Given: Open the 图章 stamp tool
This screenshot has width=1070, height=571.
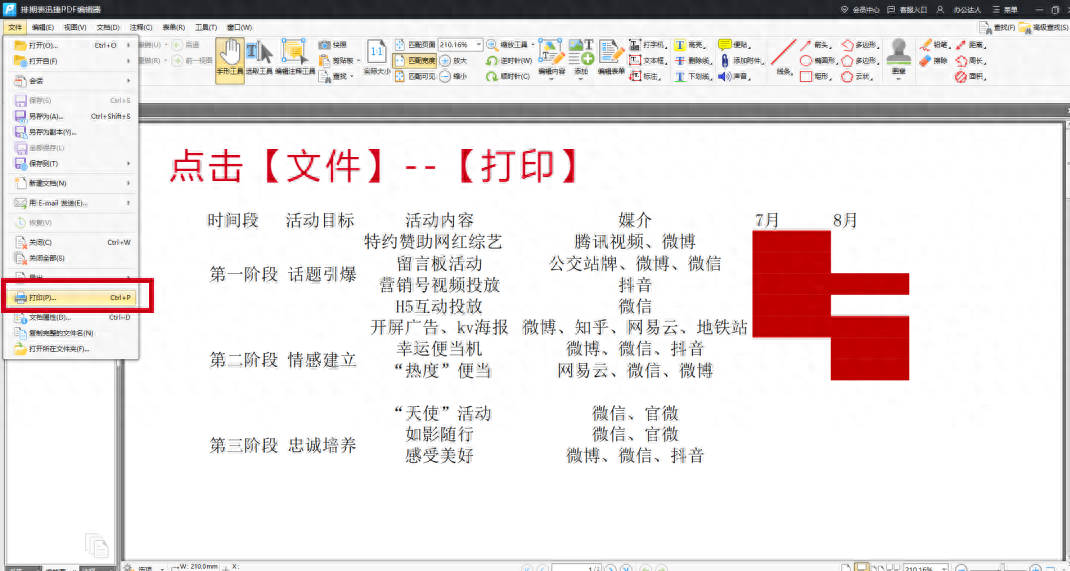Looking at the screenshot, I should (x=899, y=59).
